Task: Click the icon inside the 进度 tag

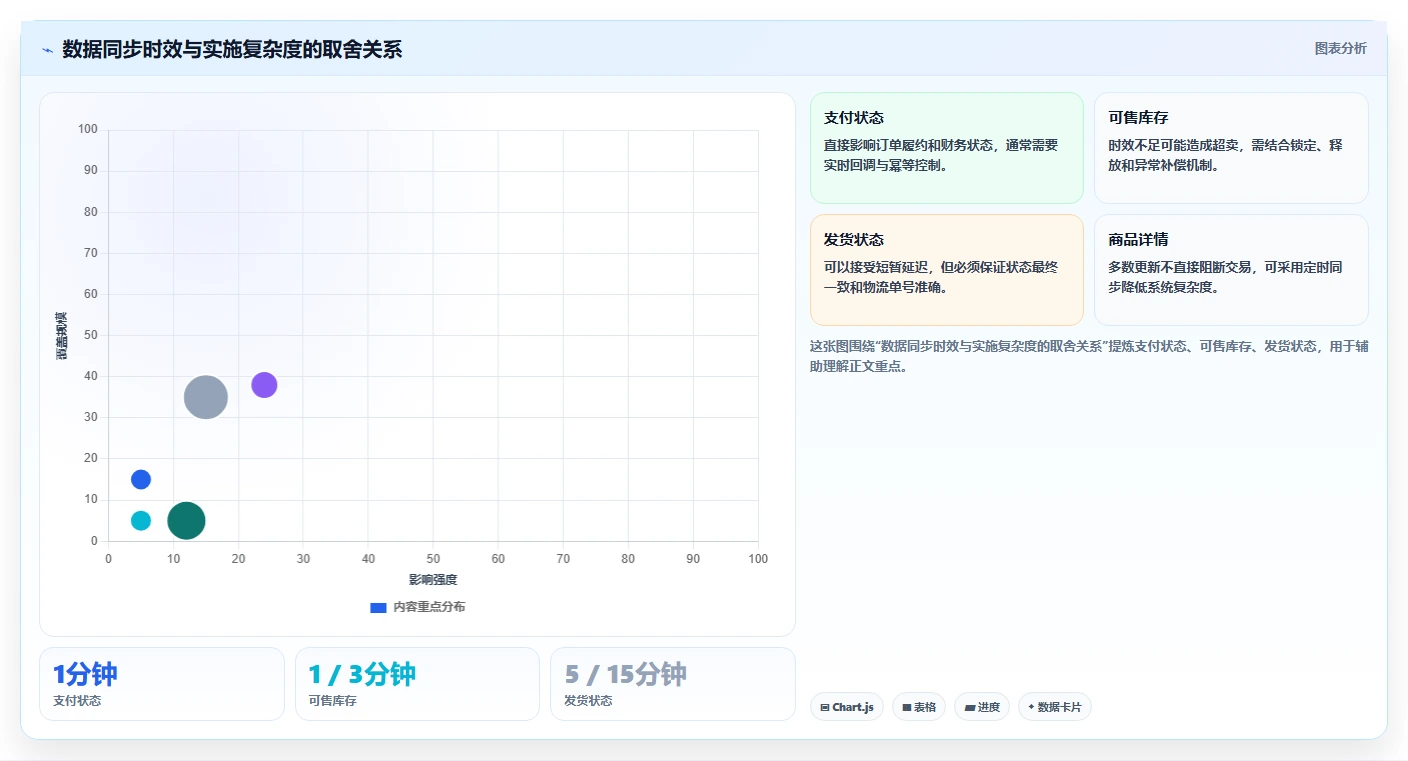Action: pyautogui.click(x=970, y=707)
